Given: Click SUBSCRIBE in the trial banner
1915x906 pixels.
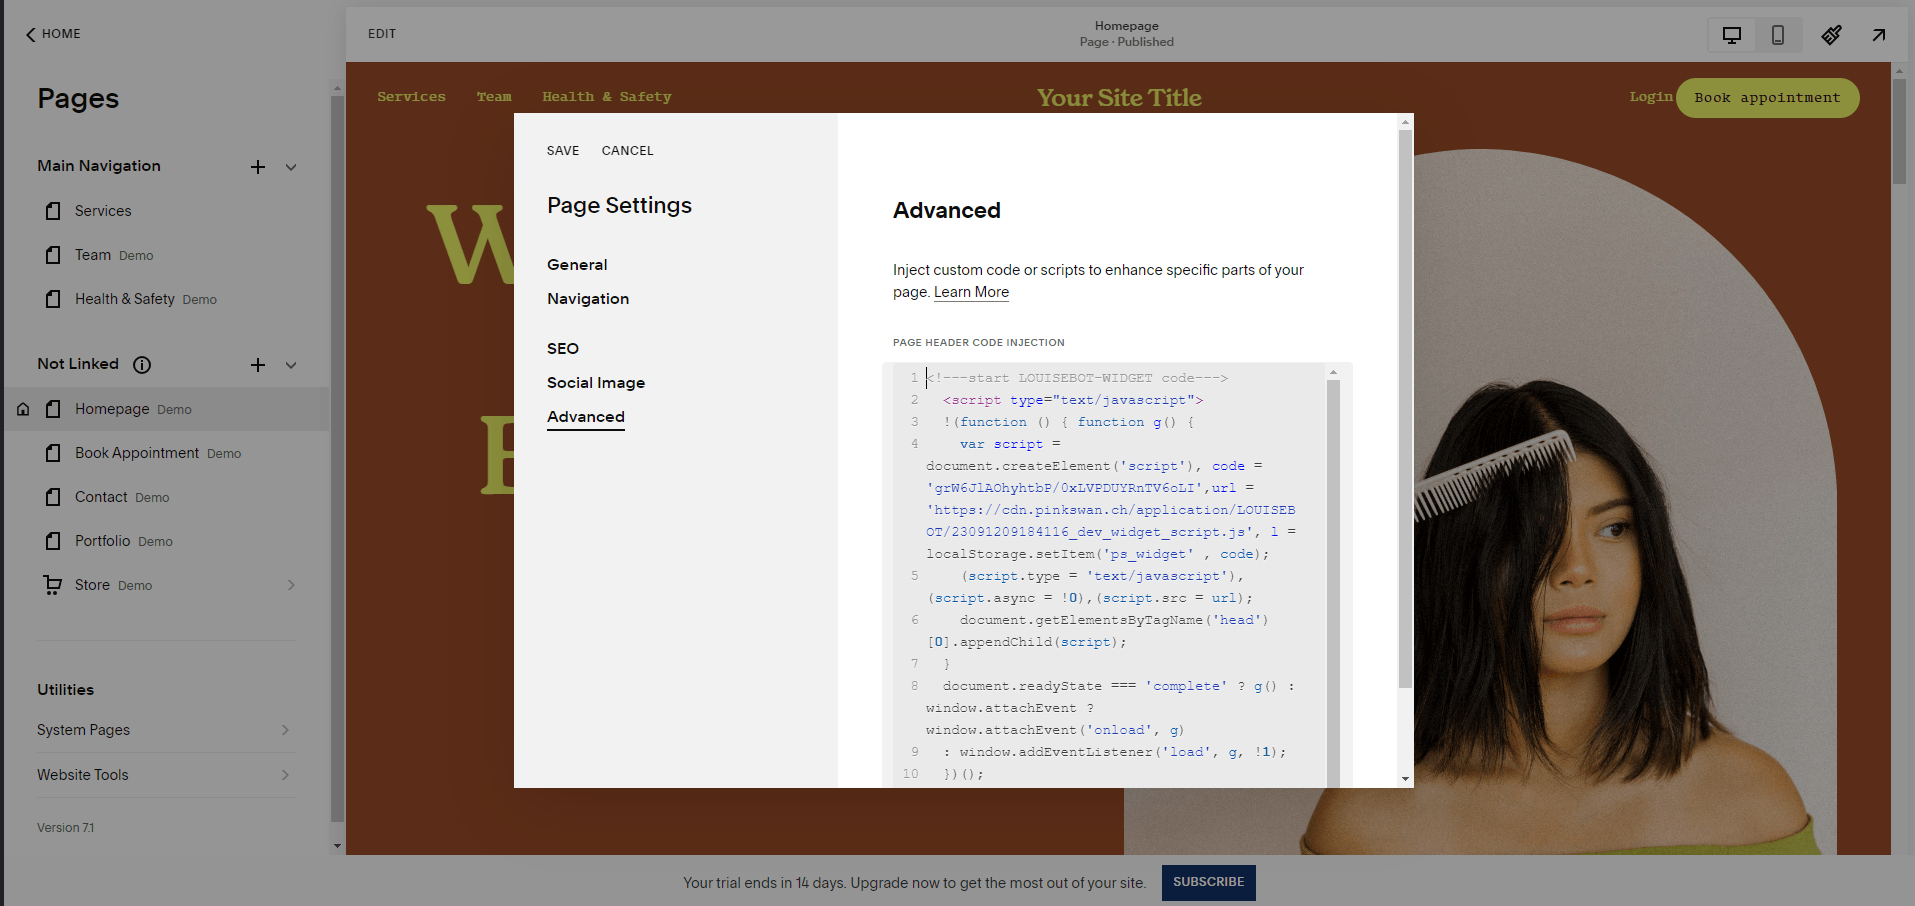Looking at the screenshot, I should coord(1208,882).
